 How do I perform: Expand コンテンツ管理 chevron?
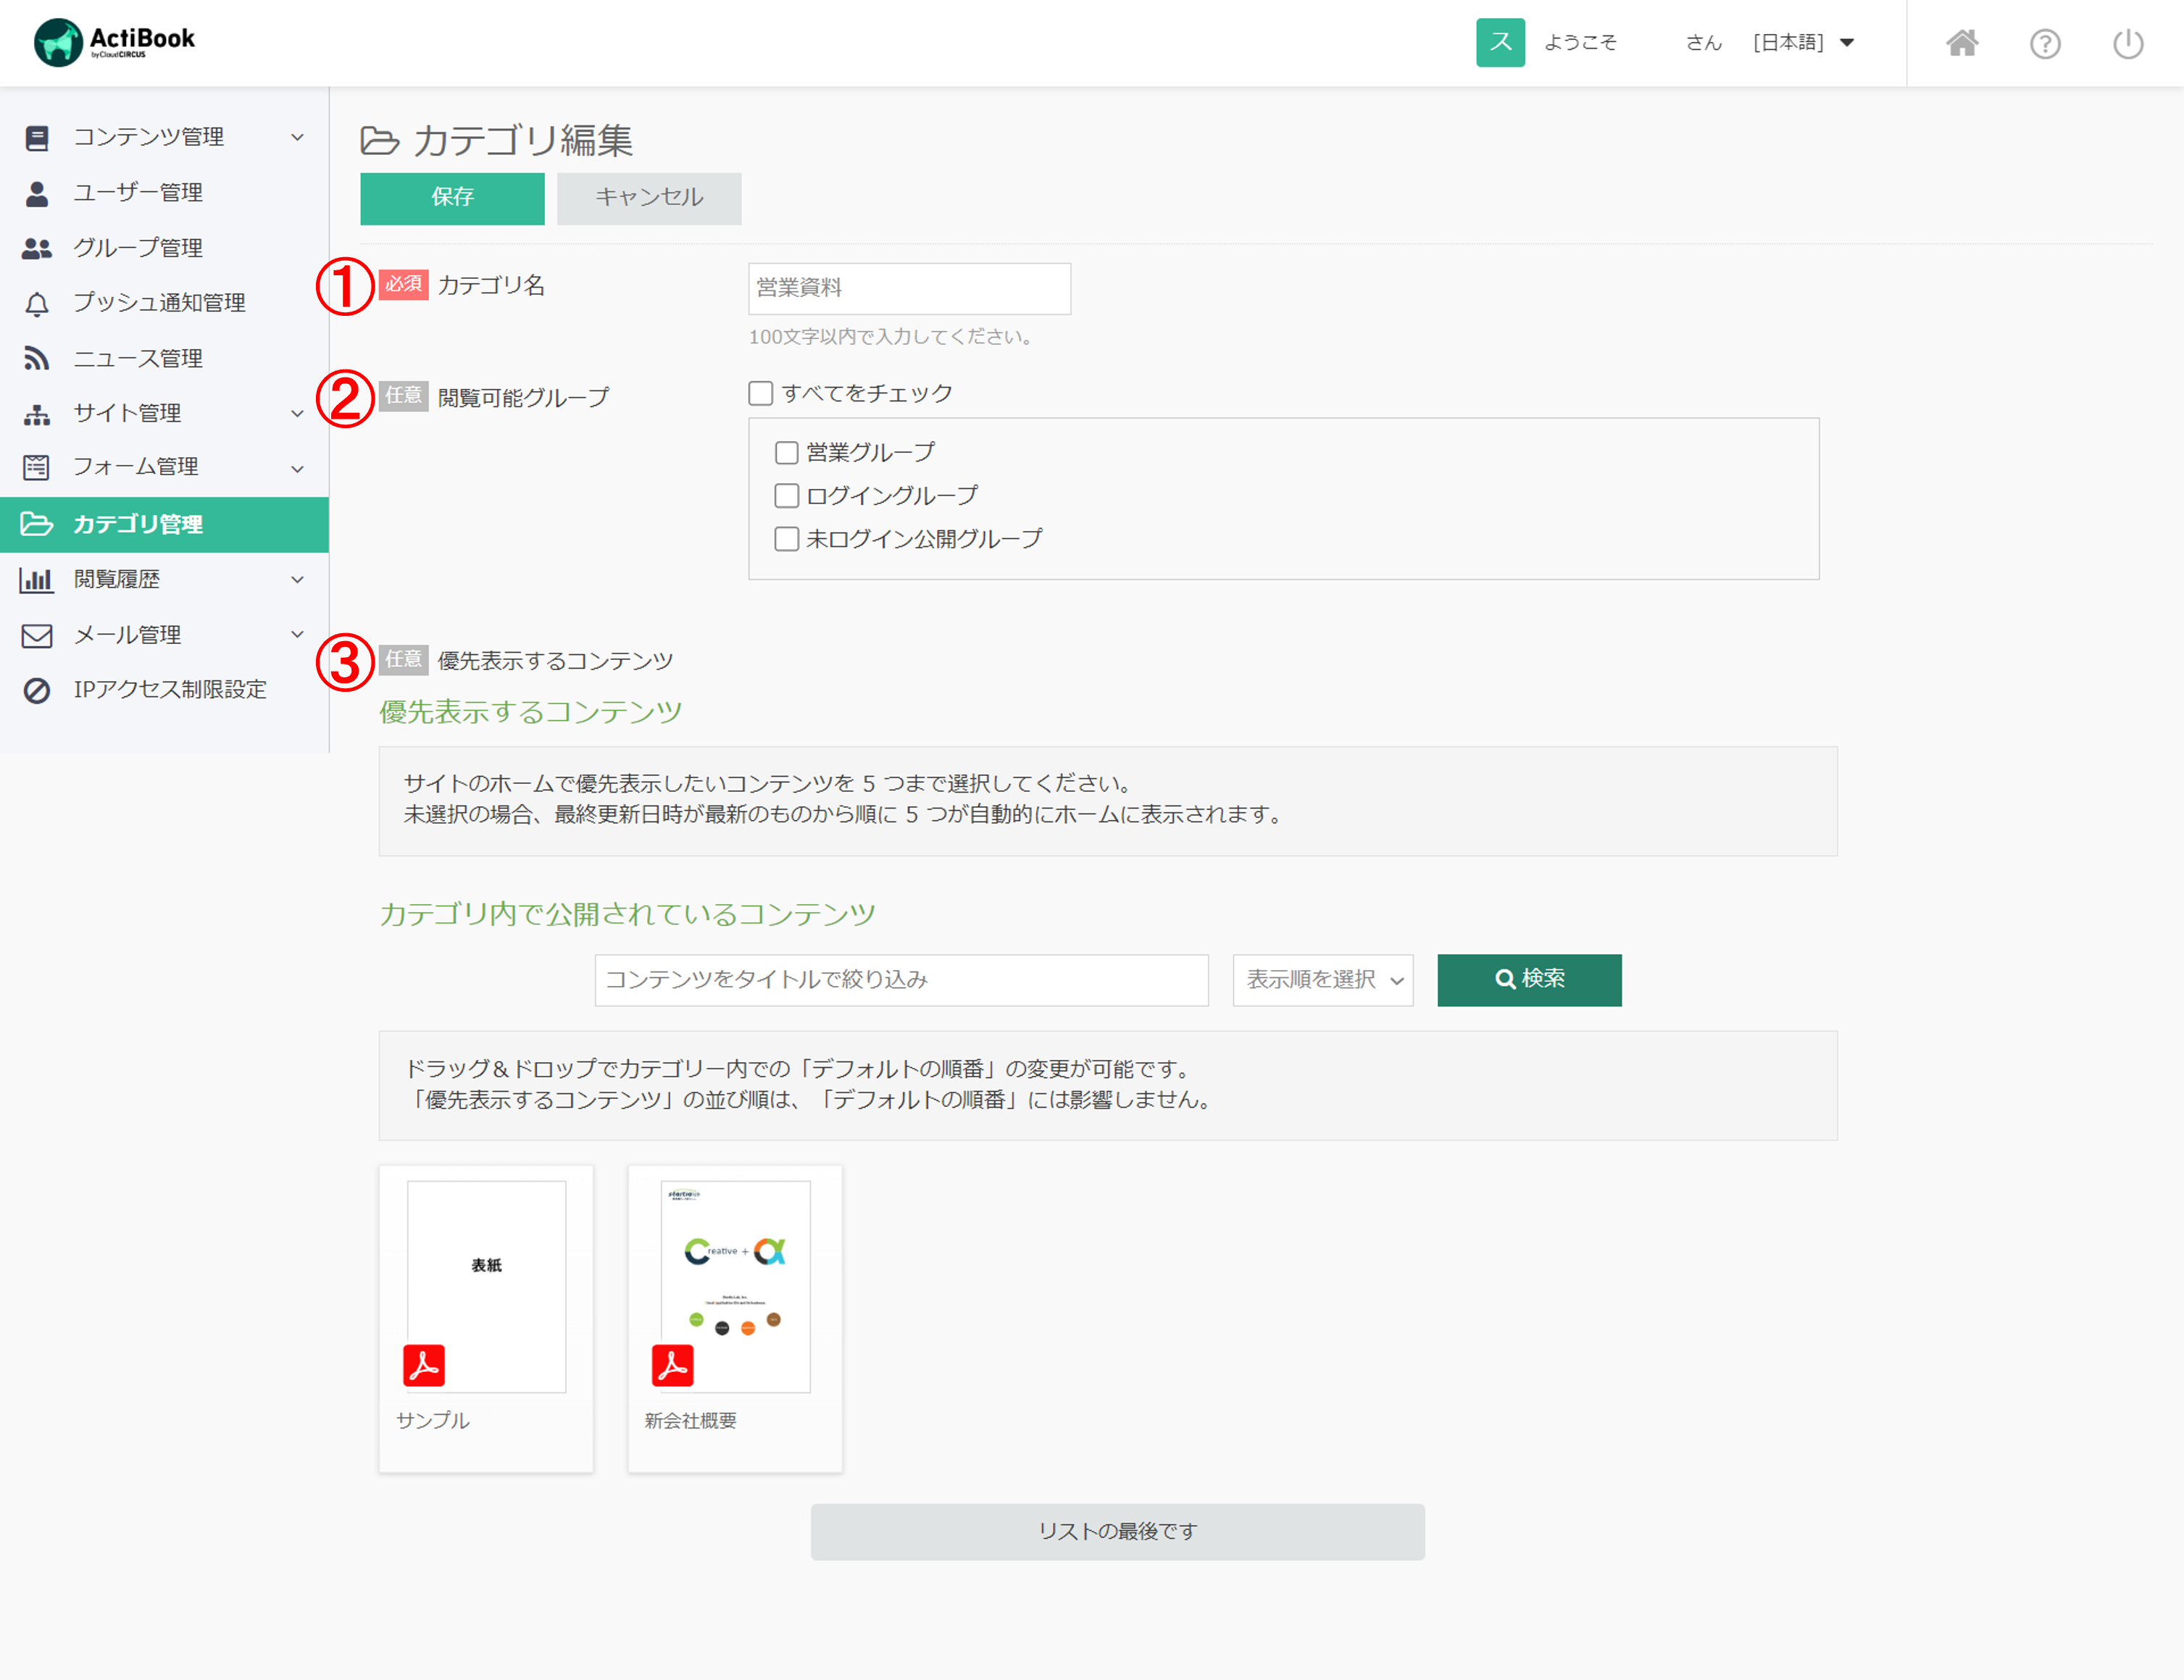coord(297,138)
